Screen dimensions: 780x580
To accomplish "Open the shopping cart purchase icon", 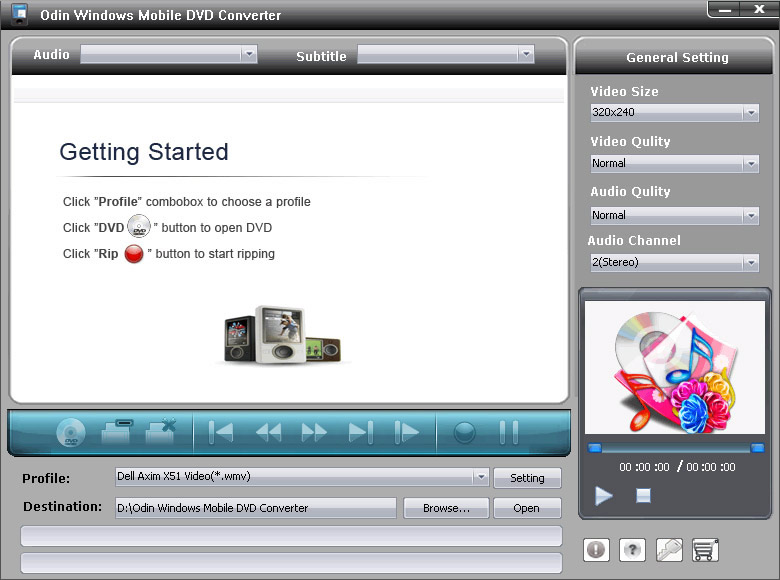I will tap(705, 550).
